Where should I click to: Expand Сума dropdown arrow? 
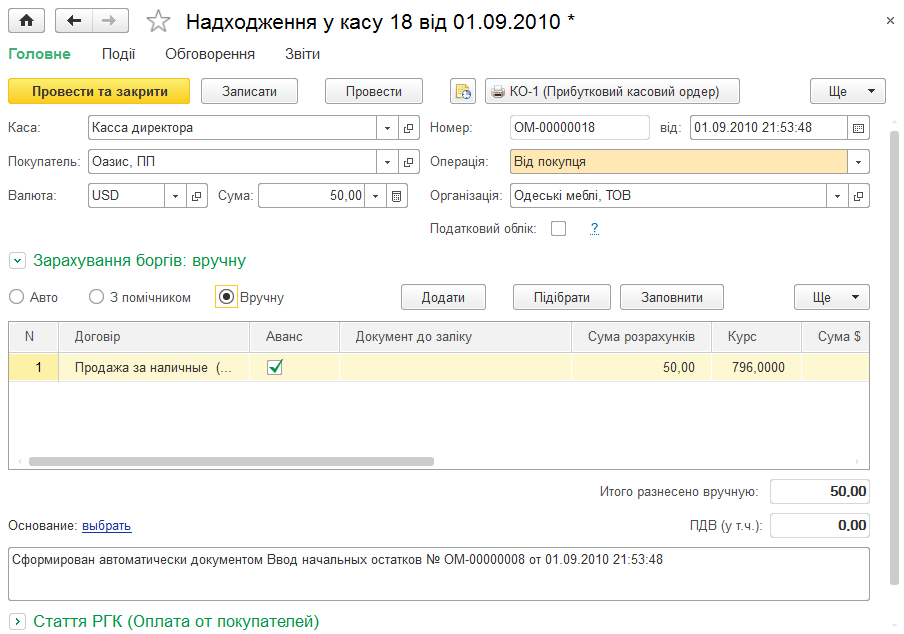point(375,196)
